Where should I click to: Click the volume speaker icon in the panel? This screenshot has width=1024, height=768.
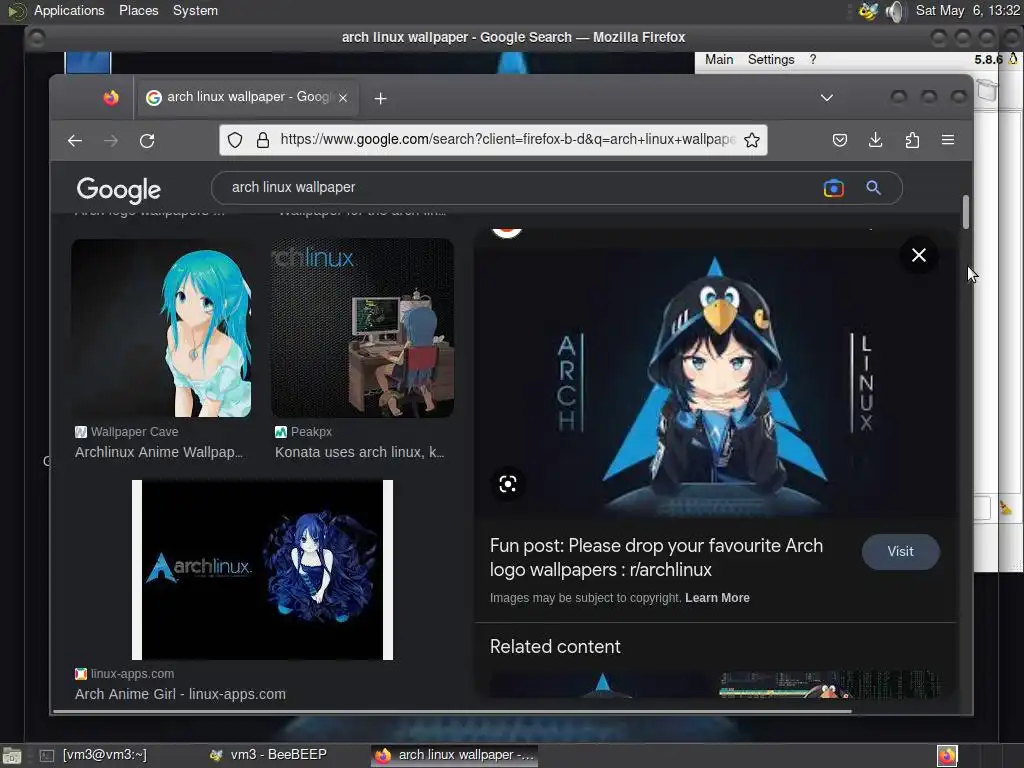pos(895,11)
